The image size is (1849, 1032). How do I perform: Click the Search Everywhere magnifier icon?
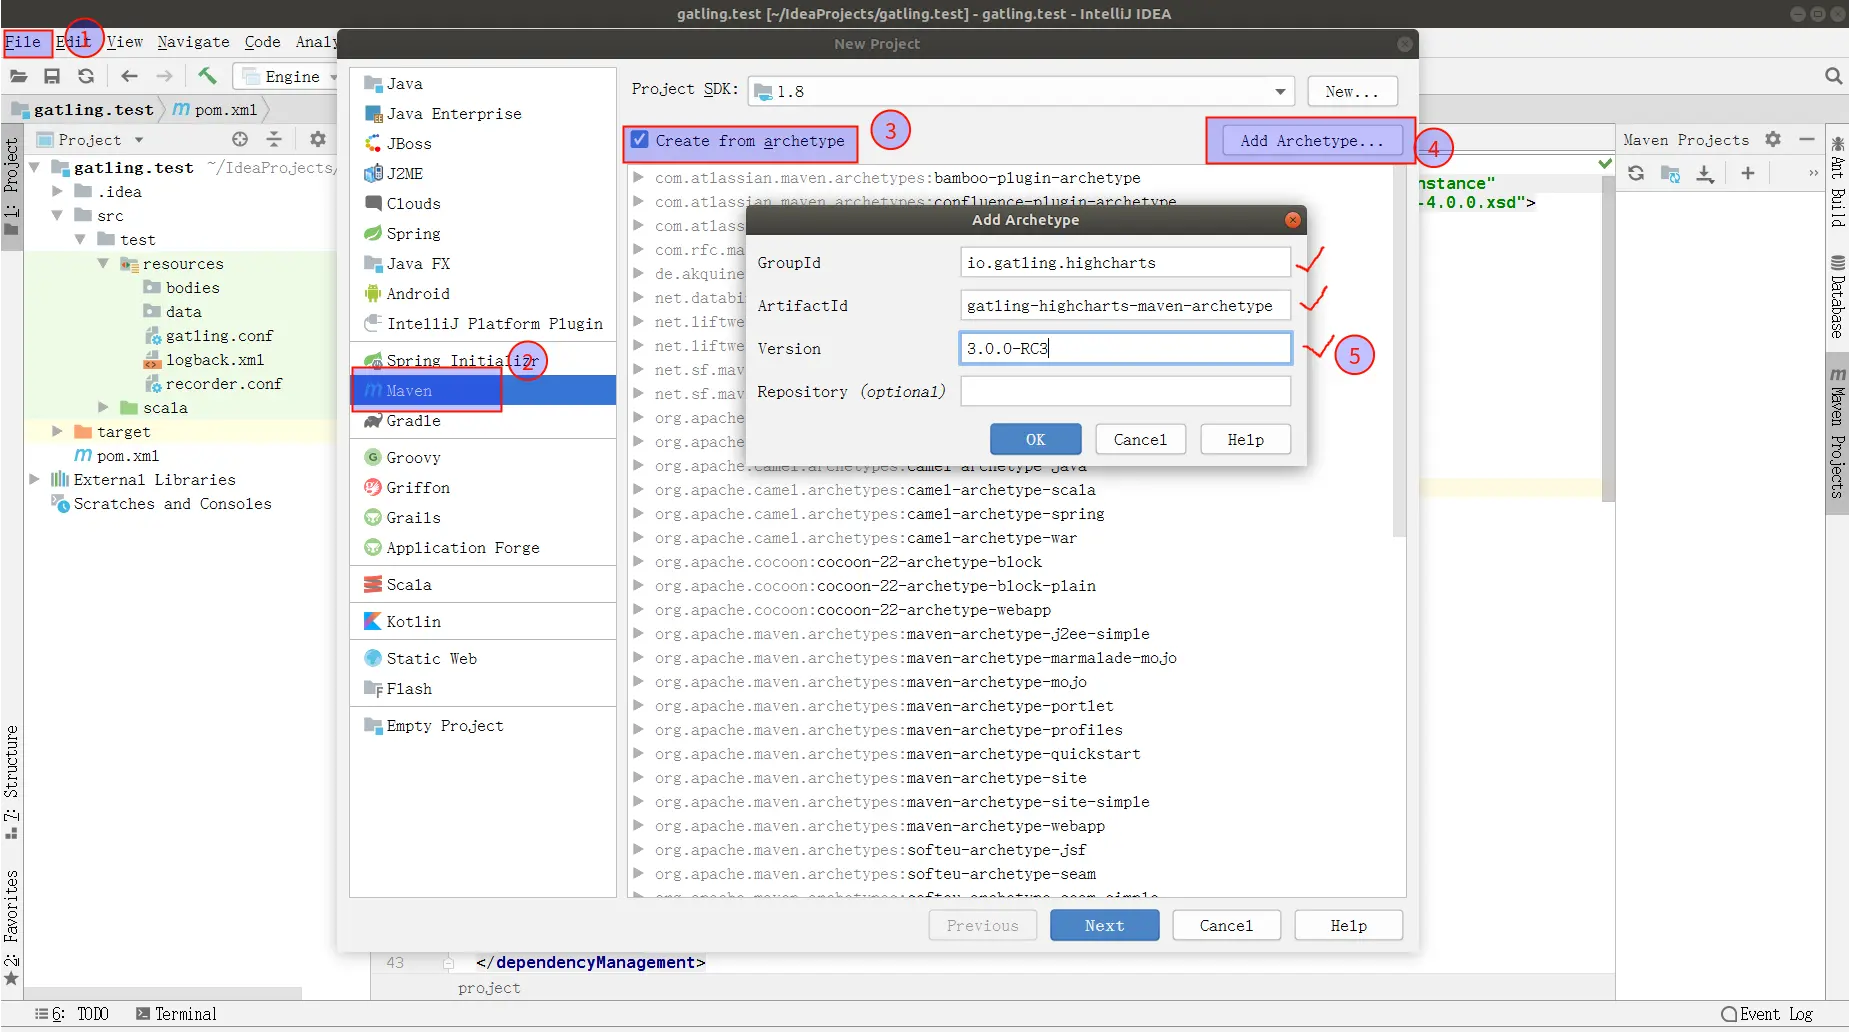coord(1833,76)
